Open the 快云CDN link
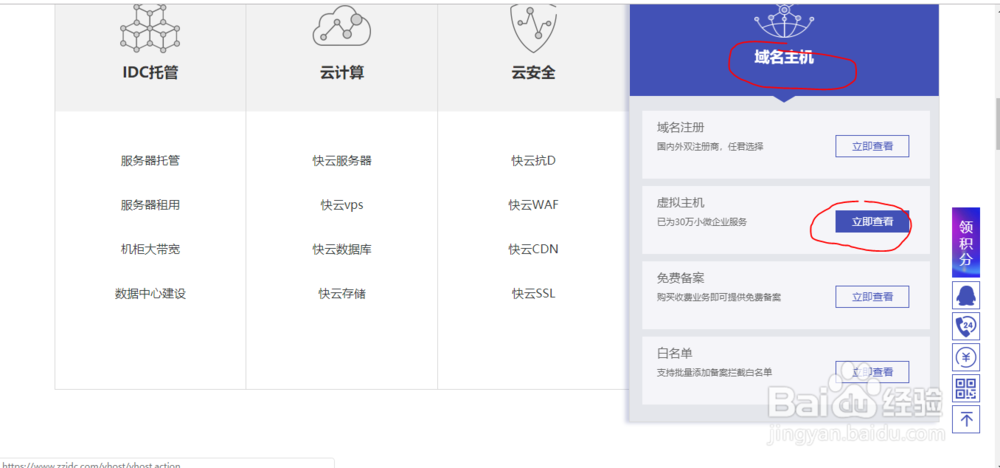1000x468 pixels. (533, 249)
